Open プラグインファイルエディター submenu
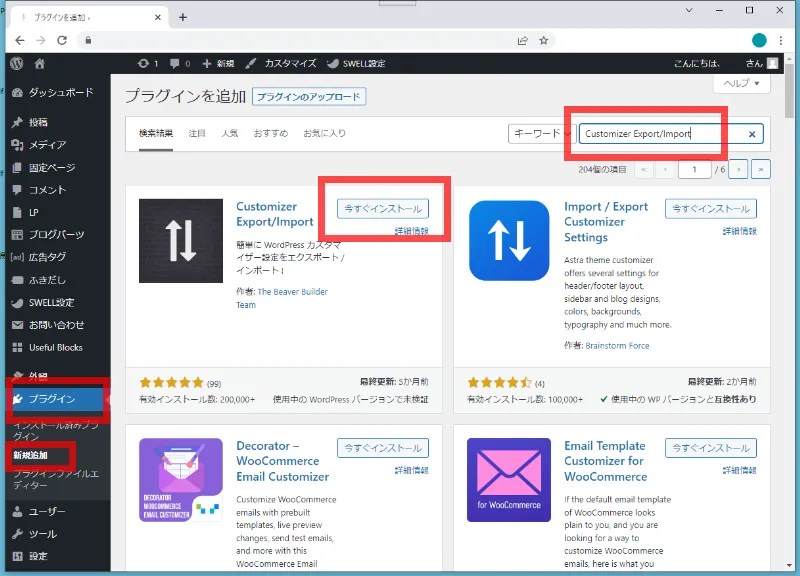Image resolution: width=800 pixels, height=576 pixels. point(56,479)
